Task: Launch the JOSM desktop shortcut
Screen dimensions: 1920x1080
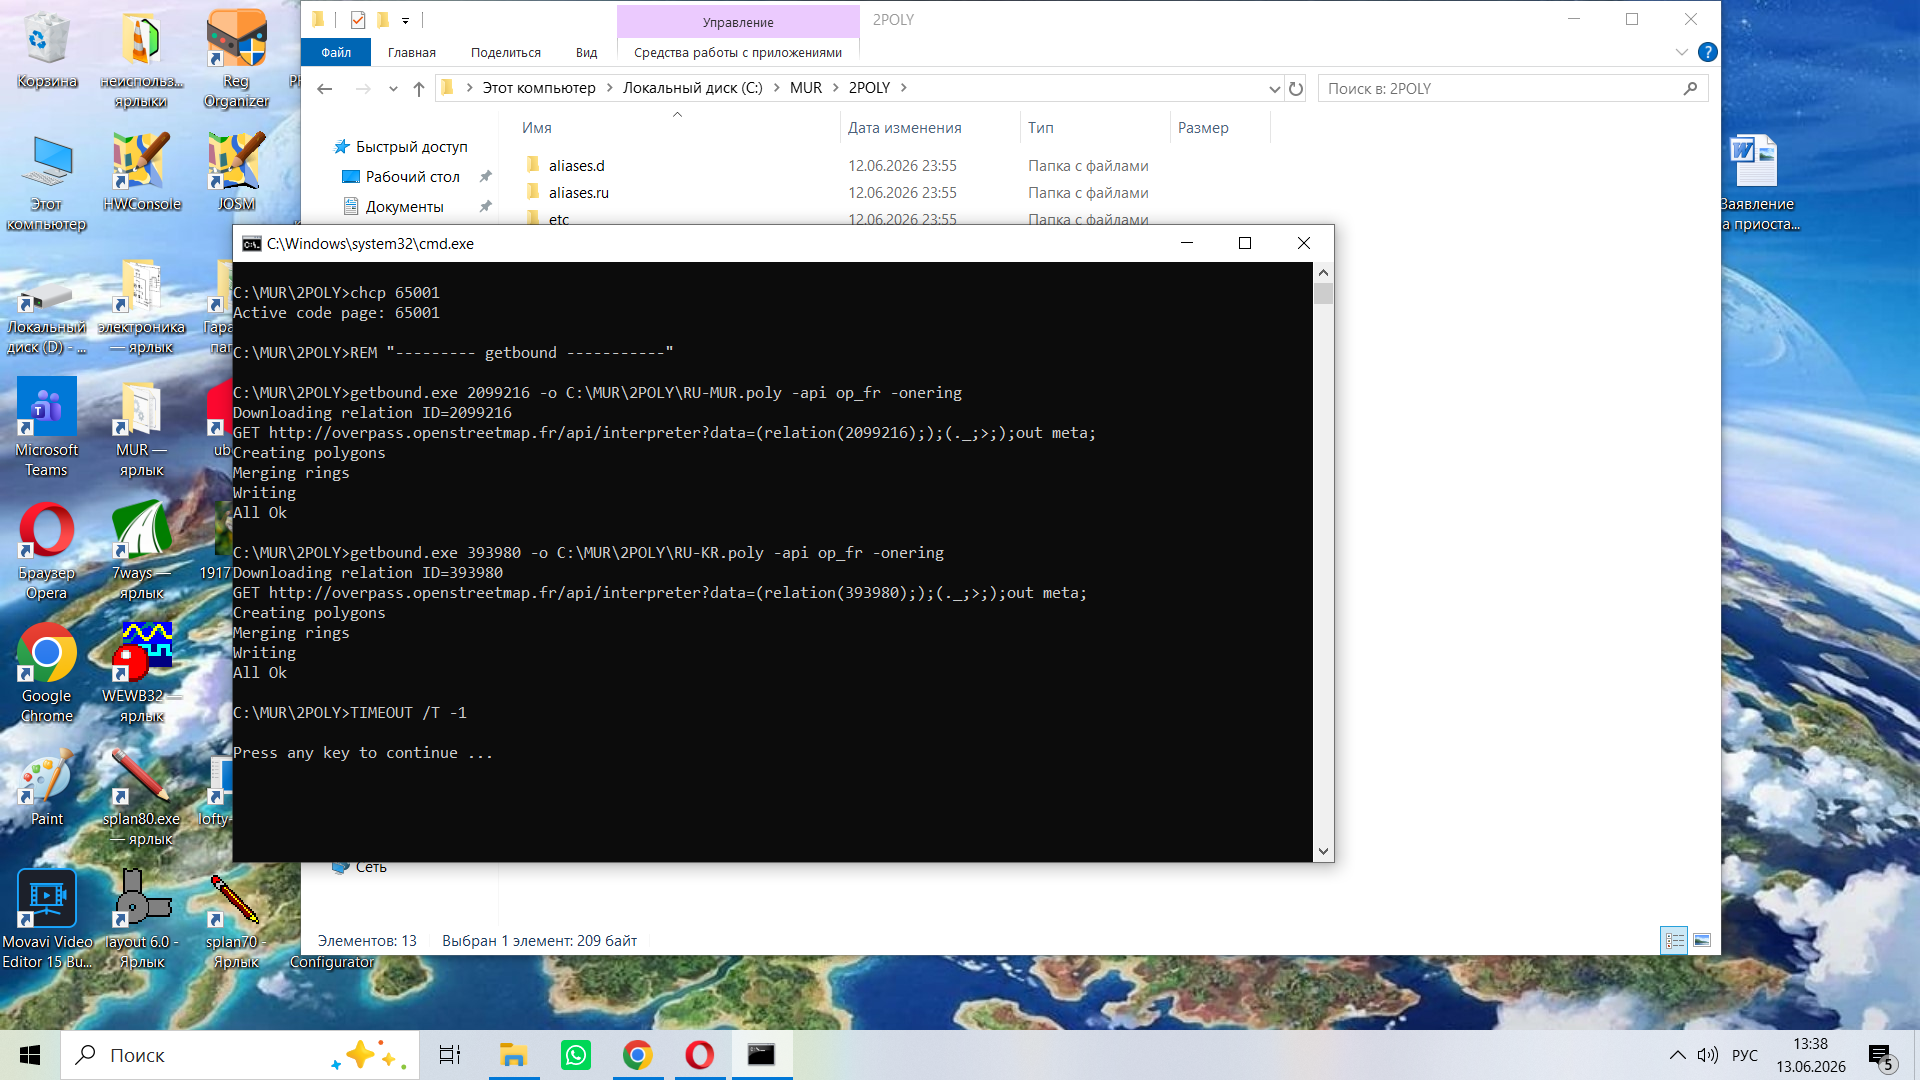Action: [236, 171]
